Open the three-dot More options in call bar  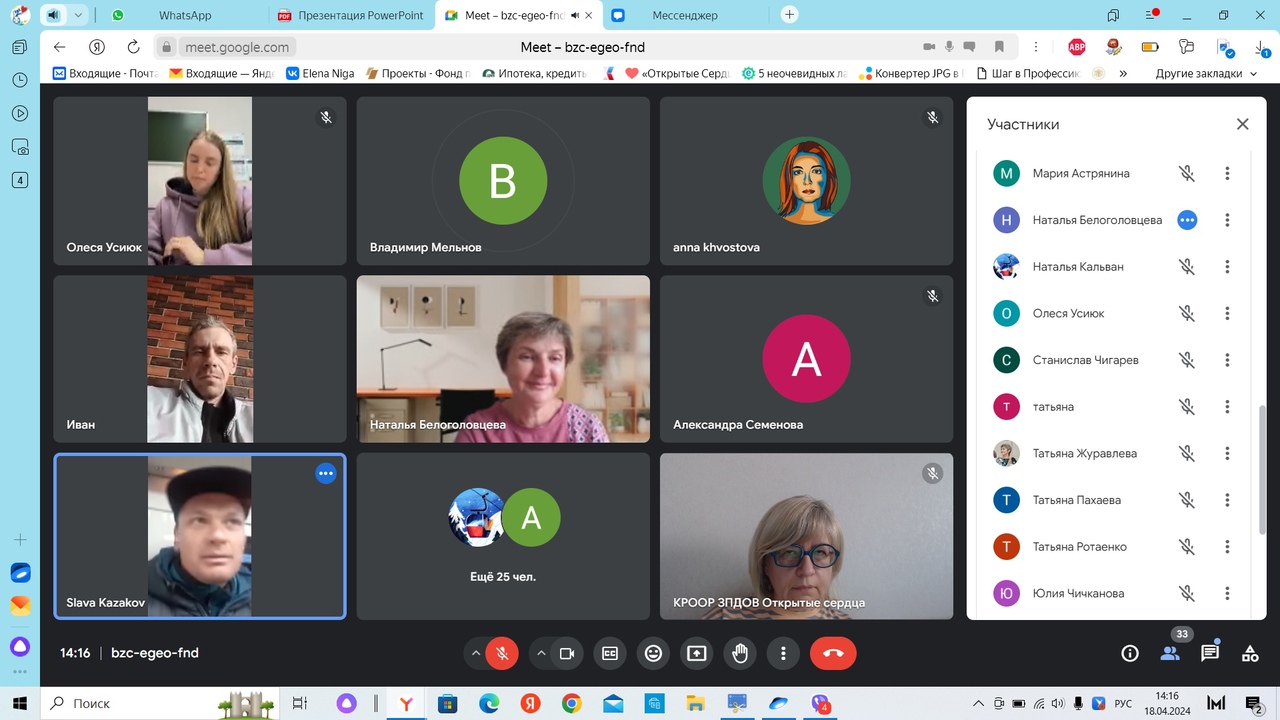pyautogui.click(x=783, y=653)
